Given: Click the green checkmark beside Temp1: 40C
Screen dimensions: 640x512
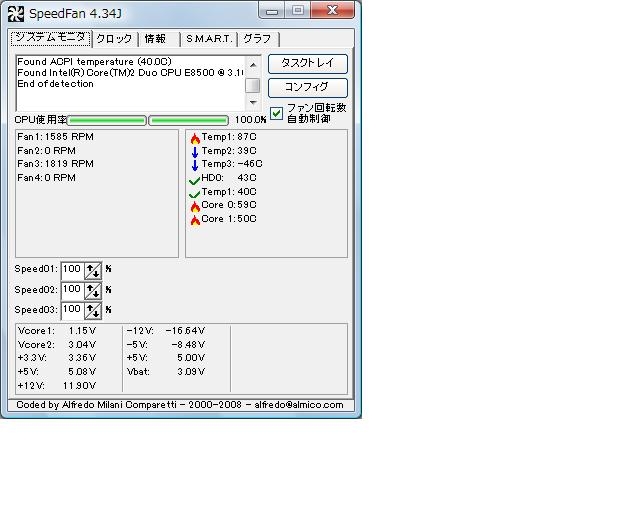Looking at the screenshot, I should (x=195, y=193).
